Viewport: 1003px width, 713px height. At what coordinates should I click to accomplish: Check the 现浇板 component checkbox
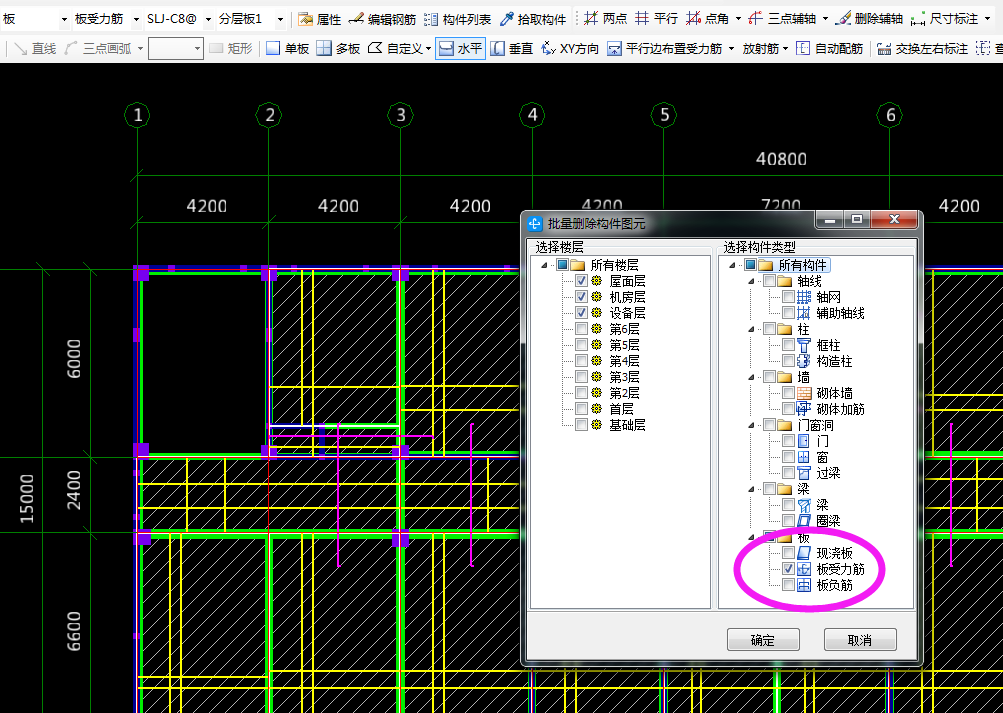(789, 553)
